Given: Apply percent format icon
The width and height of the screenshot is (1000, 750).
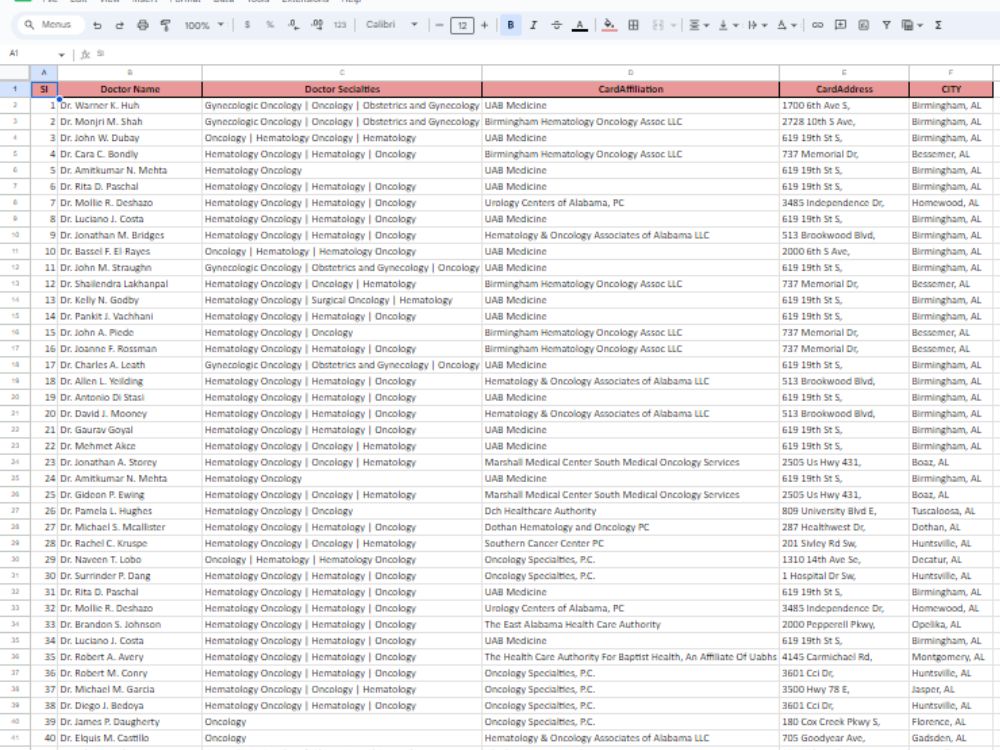Looking at the screenshot, I should click(270, 25).
